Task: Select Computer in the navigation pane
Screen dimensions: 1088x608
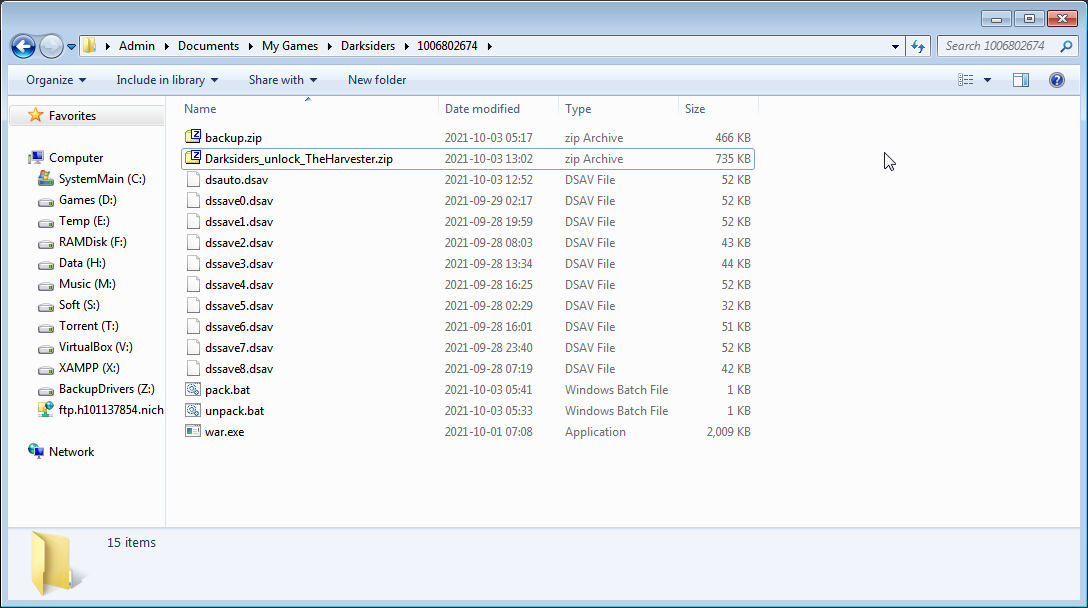Action: tap(76, 158)
